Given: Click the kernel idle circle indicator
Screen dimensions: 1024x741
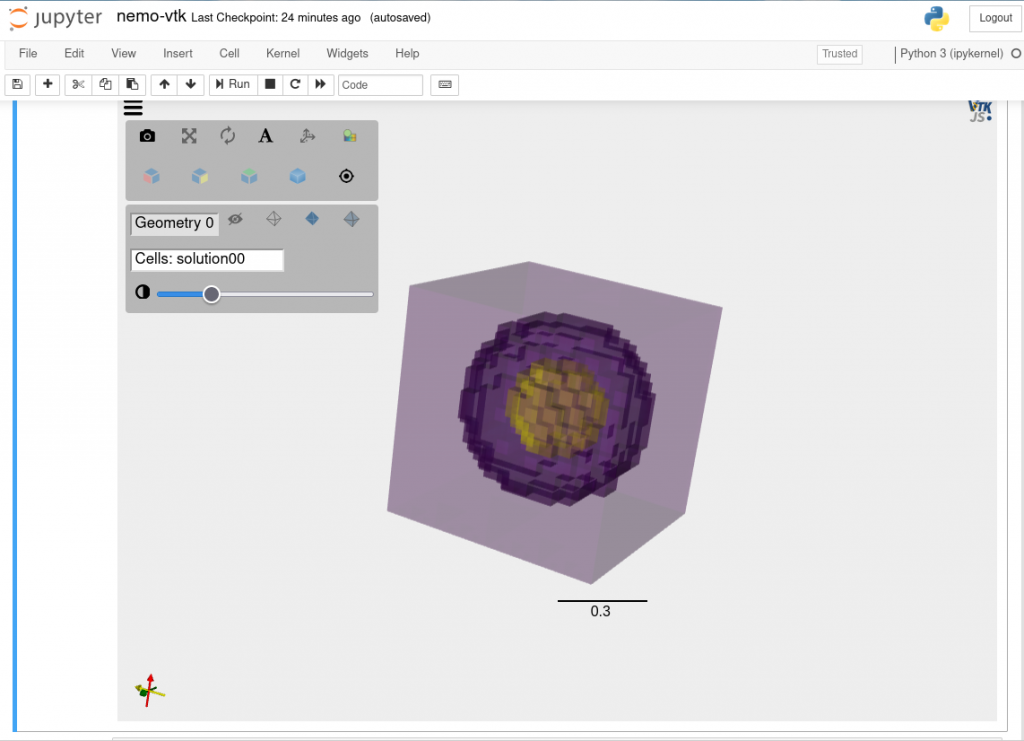Looking at the screenshot, I should (x=1016, y=54).
